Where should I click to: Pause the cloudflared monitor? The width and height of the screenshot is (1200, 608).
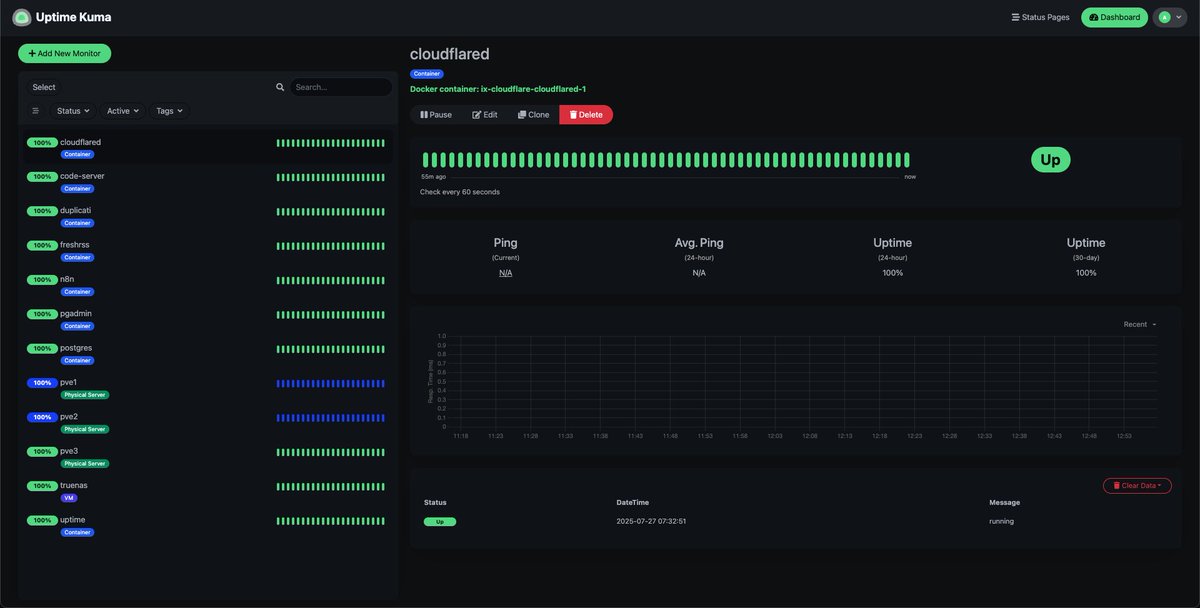(x=433, y=113)
